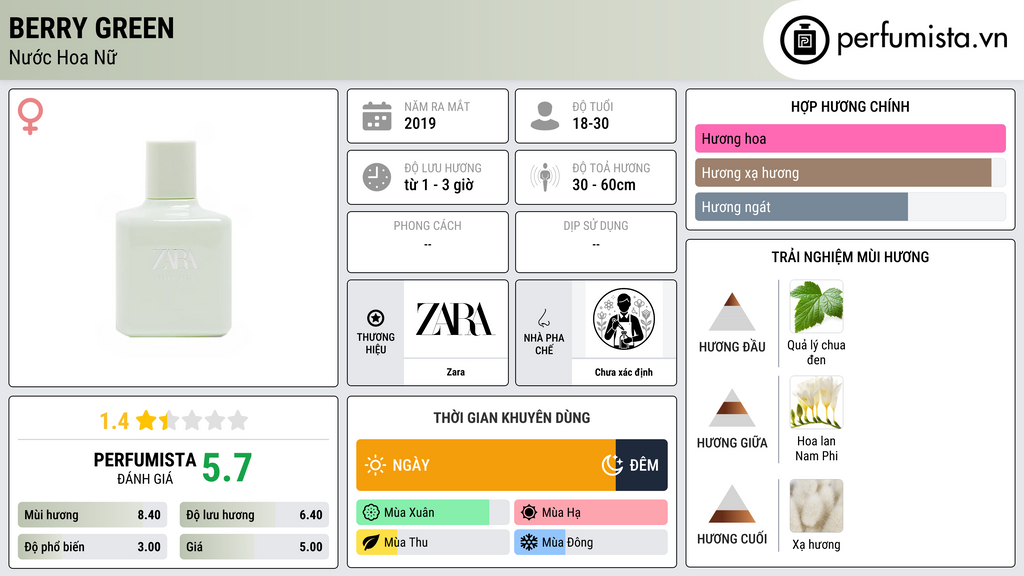The image size is (1024, 576).
Task: Click the launch year 2019 value
Action: pyautogui.click(x=420, y=123)
